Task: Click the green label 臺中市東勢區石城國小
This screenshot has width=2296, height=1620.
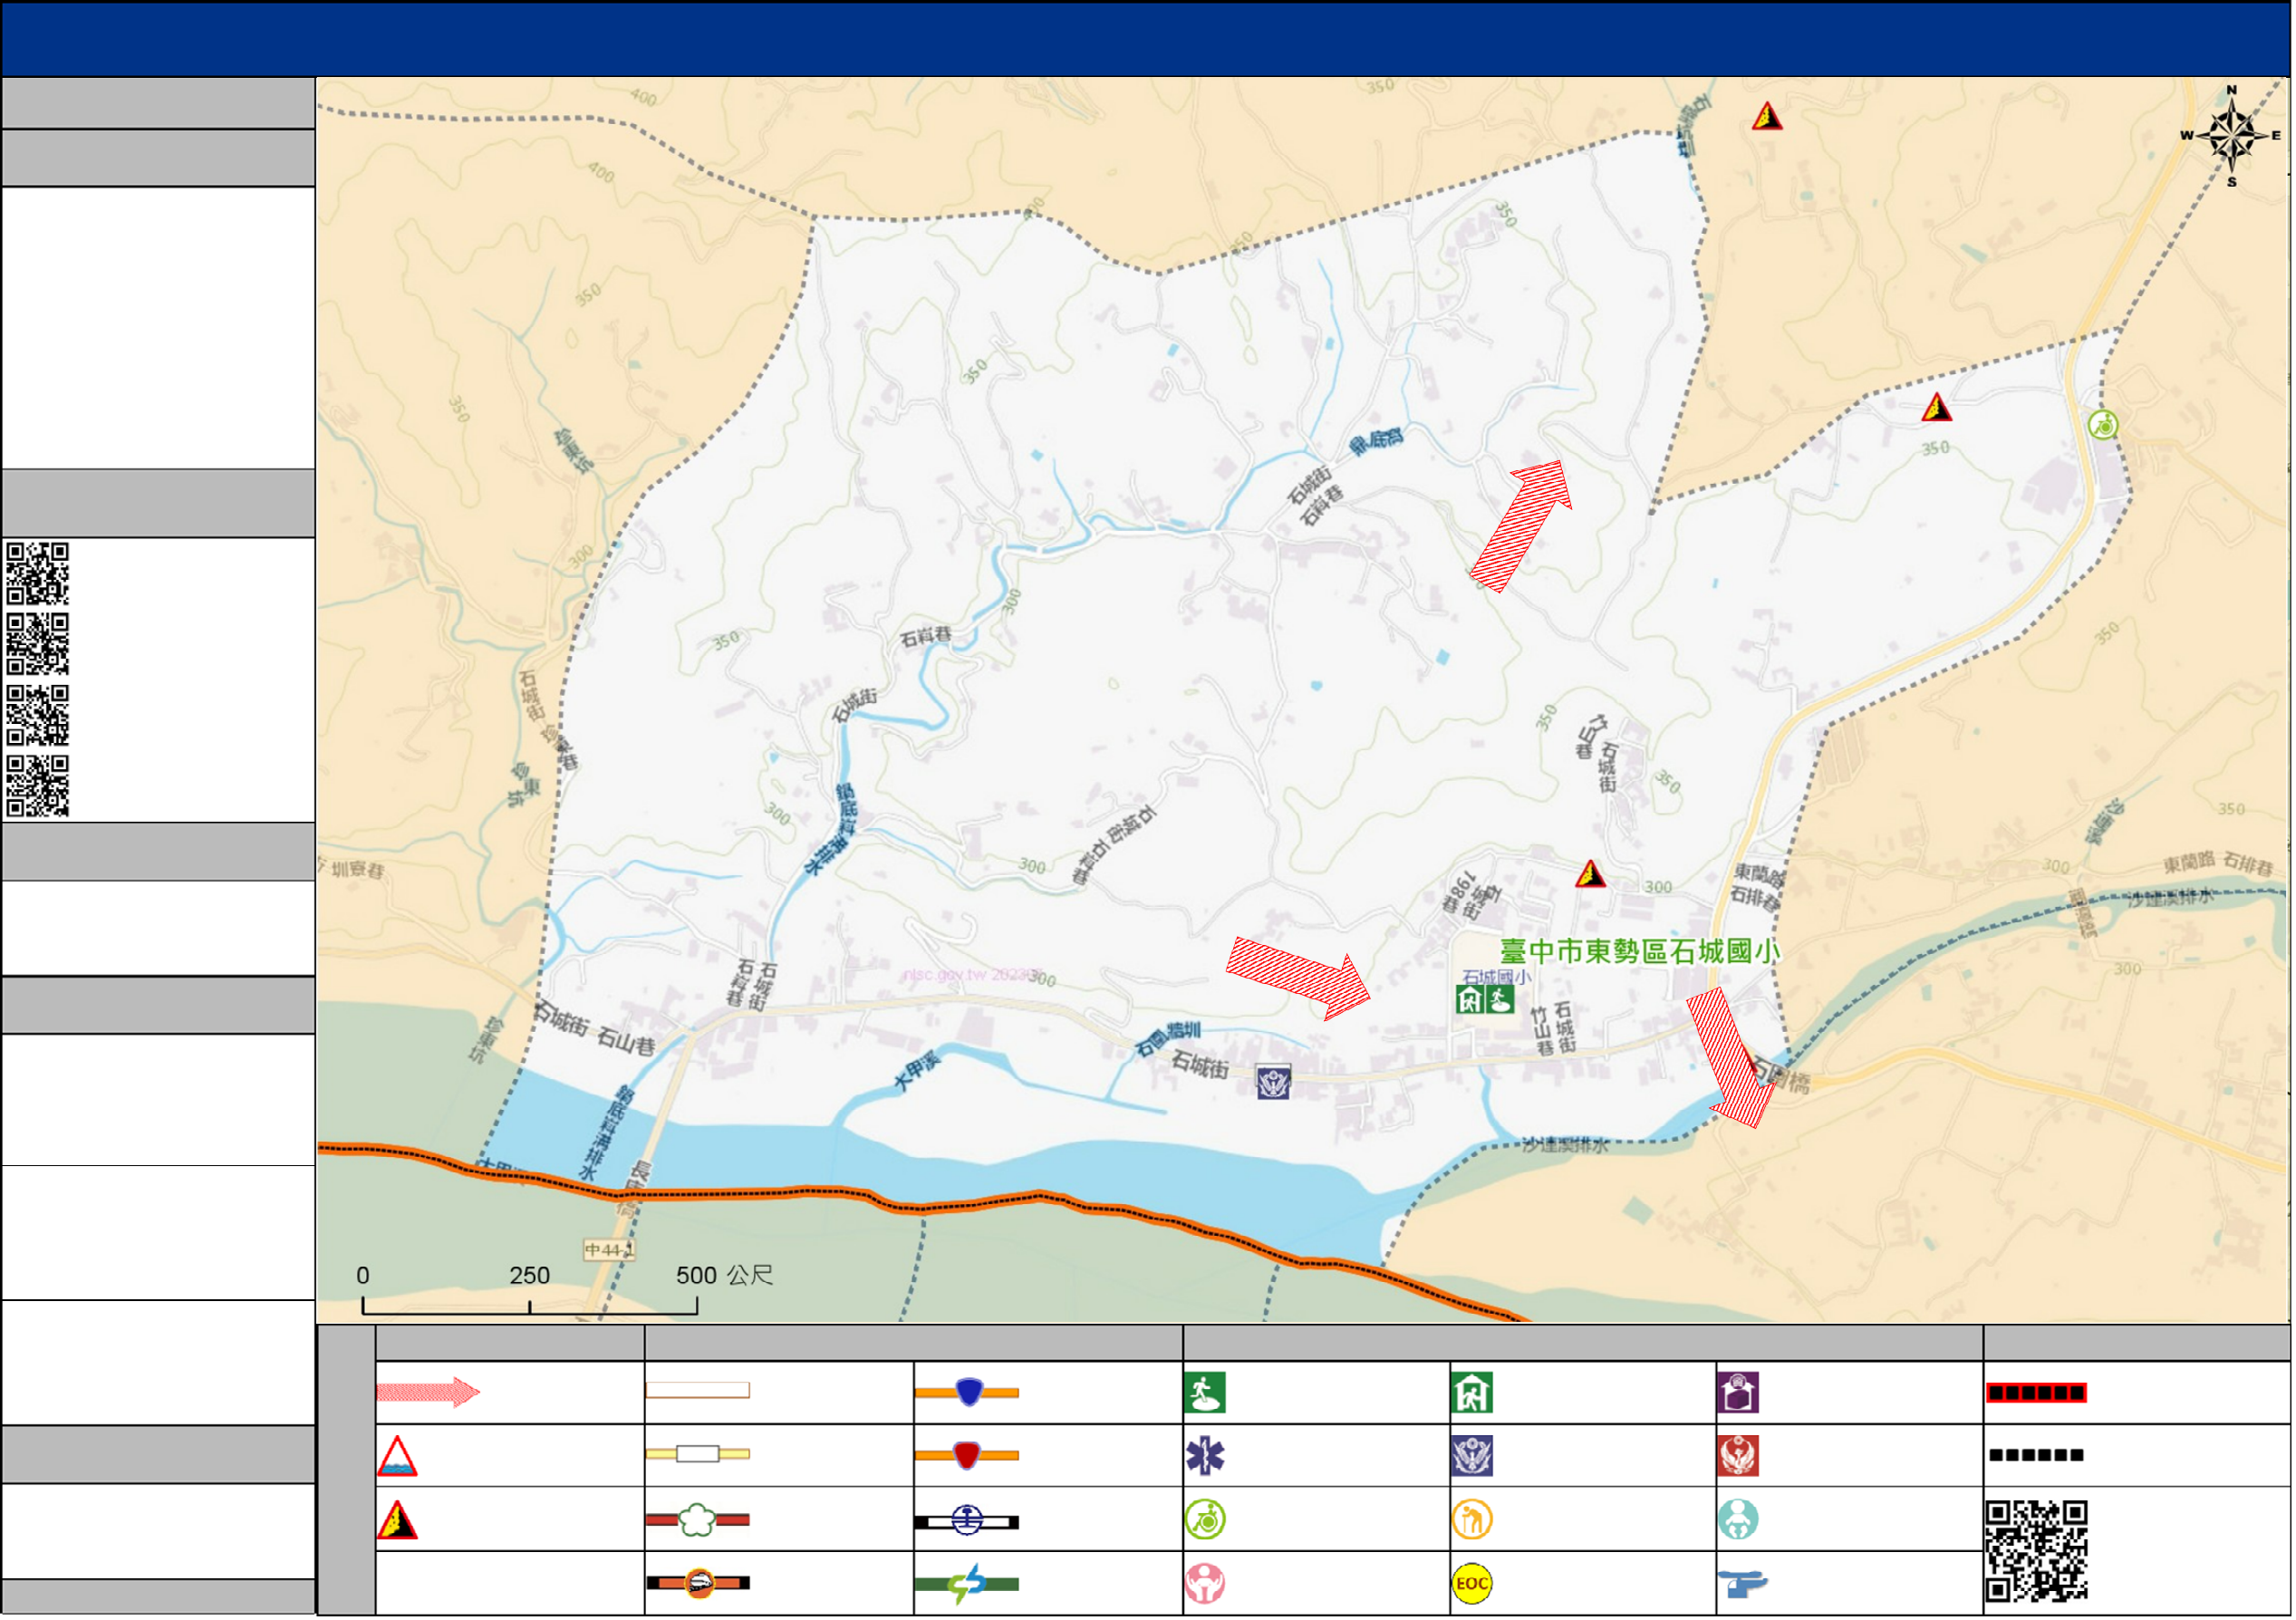Action: [1642, 951]
